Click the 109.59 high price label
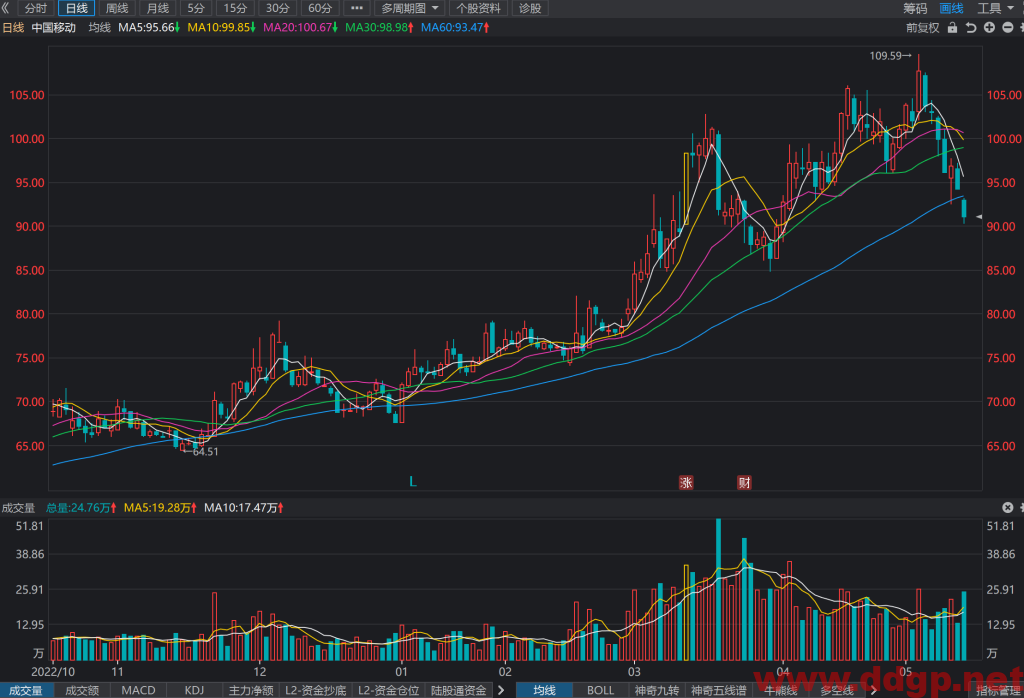 [891, 56]
